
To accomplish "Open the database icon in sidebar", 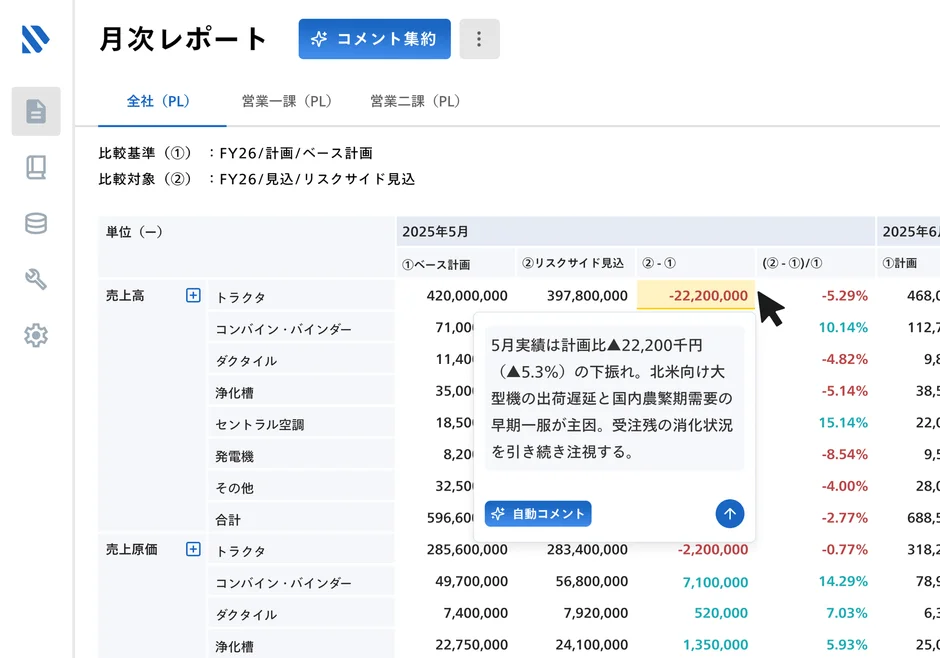I will (36, 224).
